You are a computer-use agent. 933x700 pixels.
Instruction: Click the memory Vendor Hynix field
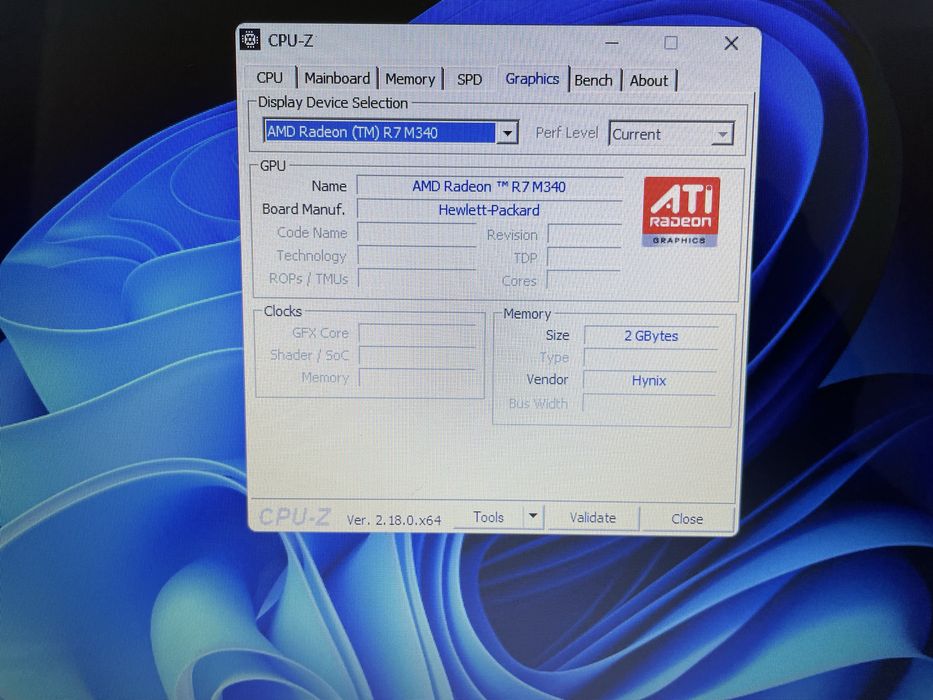pyautogui.click(x=649, y=380)
